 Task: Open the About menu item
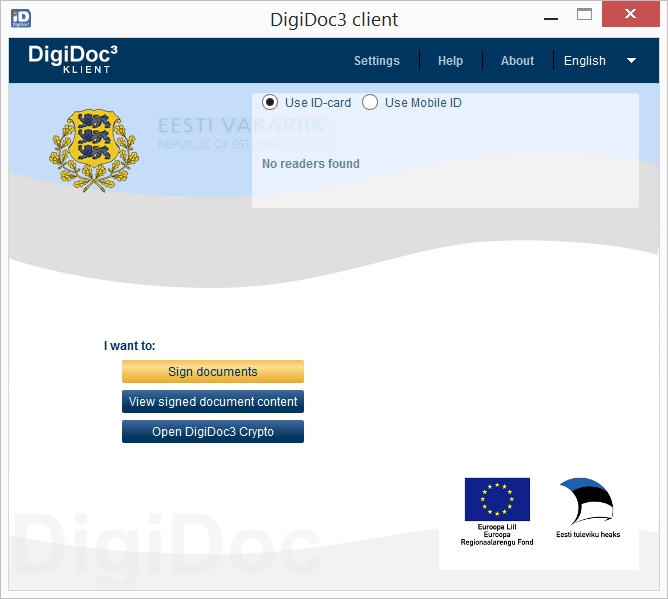pyautogui.click(x=517, y=60)
